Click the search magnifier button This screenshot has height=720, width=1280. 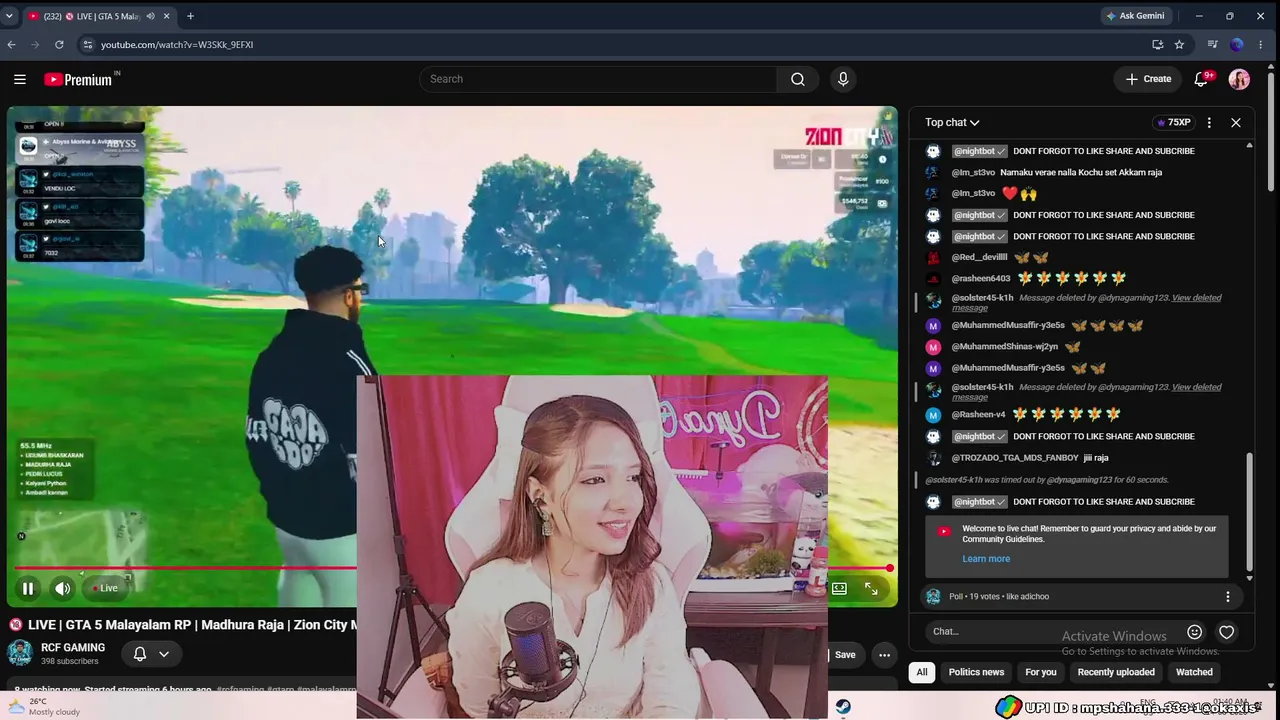point(797,79)
